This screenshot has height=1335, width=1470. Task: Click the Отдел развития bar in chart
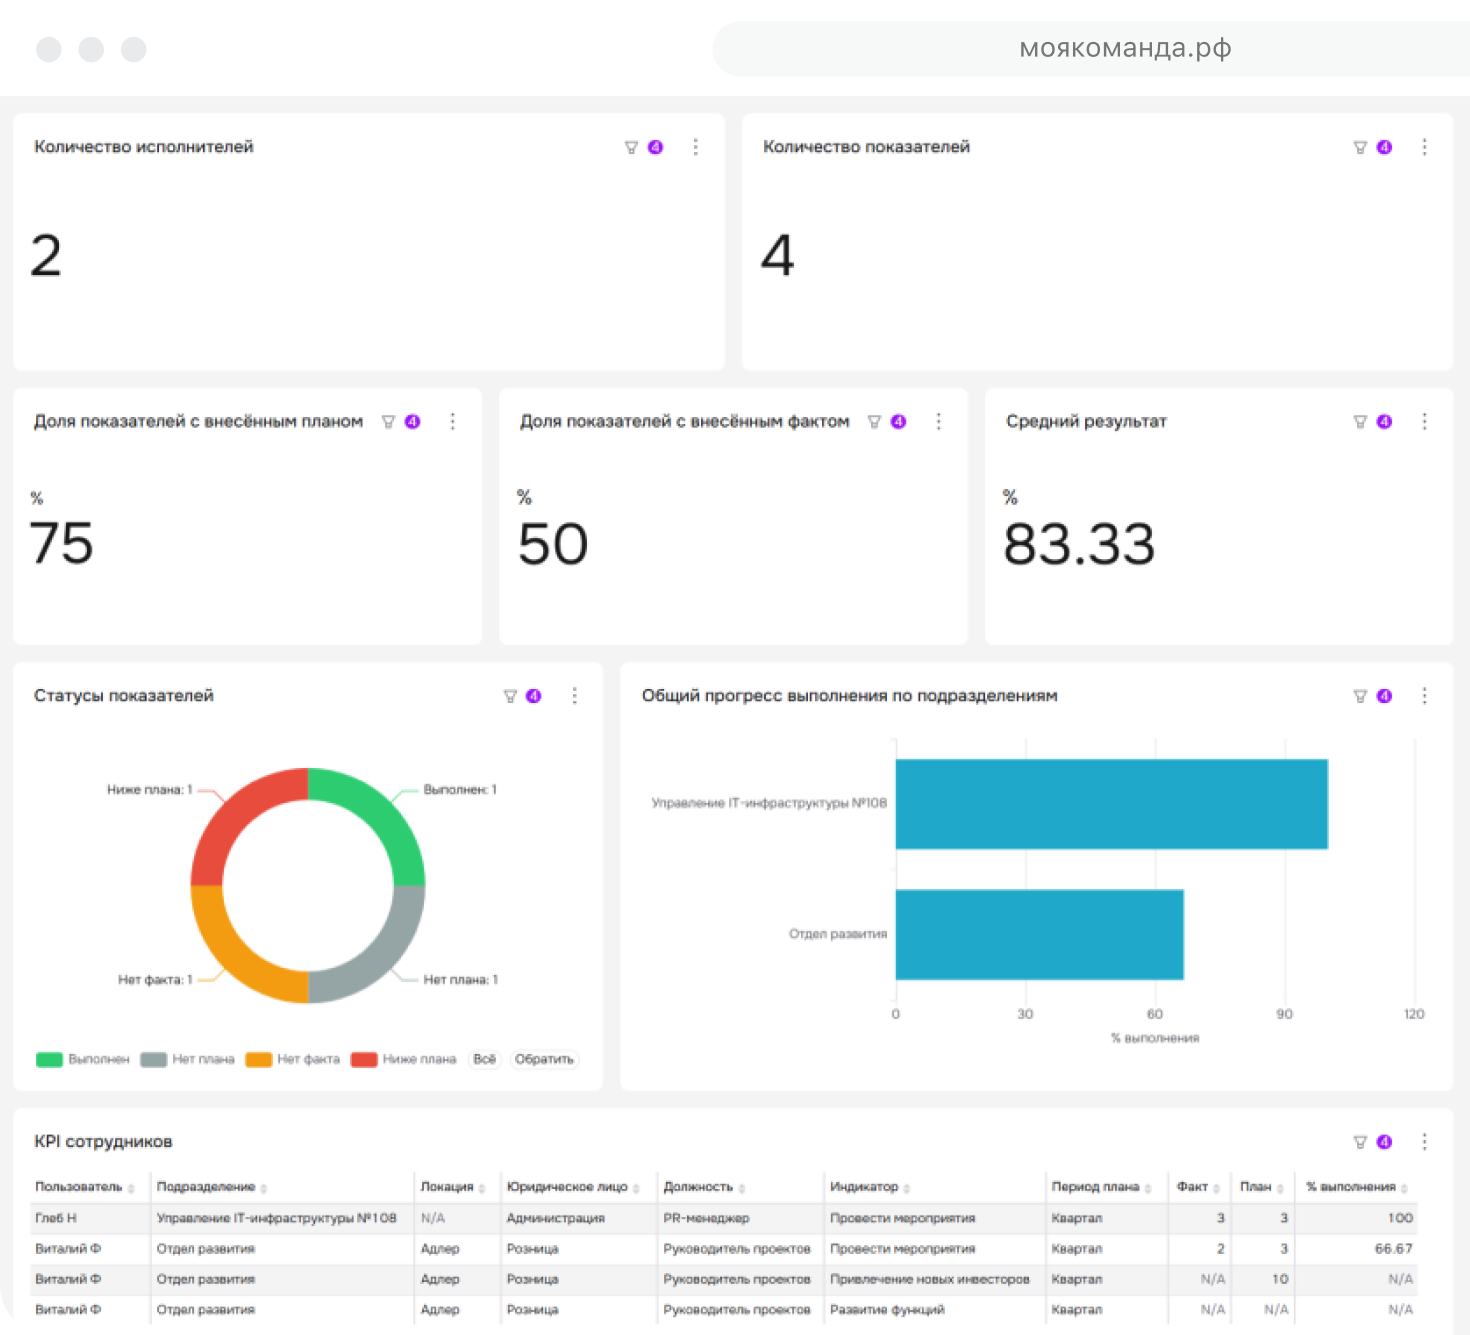1039,934
